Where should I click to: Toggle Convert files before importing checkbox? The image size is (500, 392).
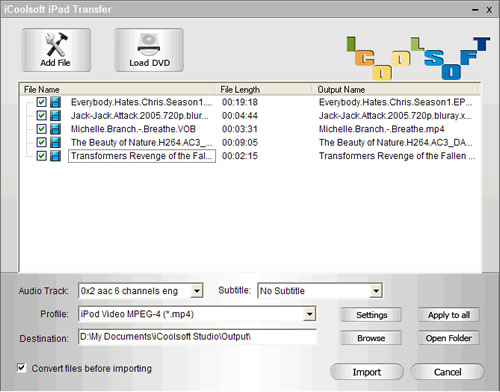coord(22,368)
